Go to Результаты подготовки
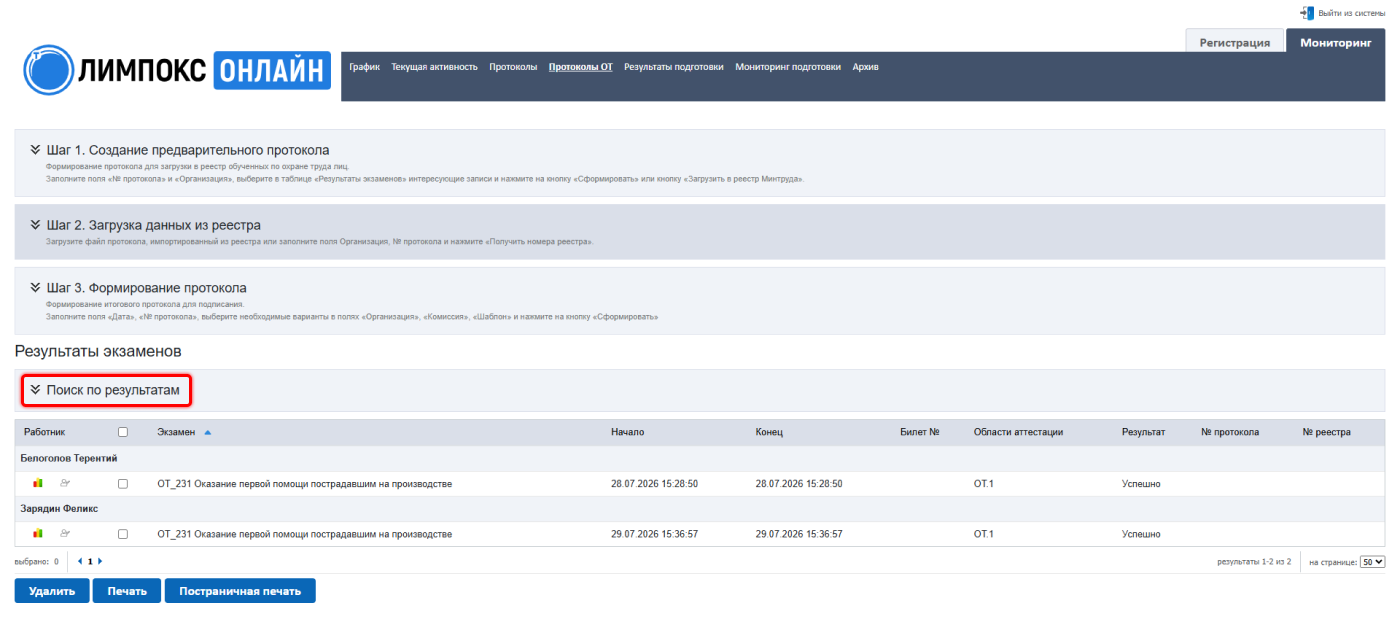 (x=674, y=67)
